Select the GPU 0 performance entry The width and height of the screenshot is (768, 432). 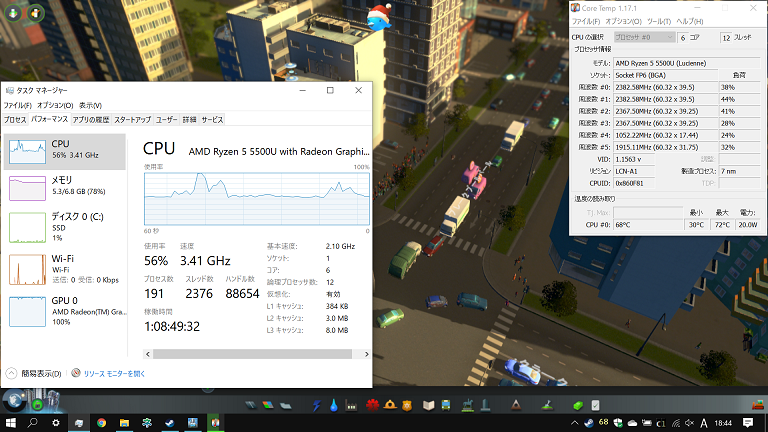65,311
